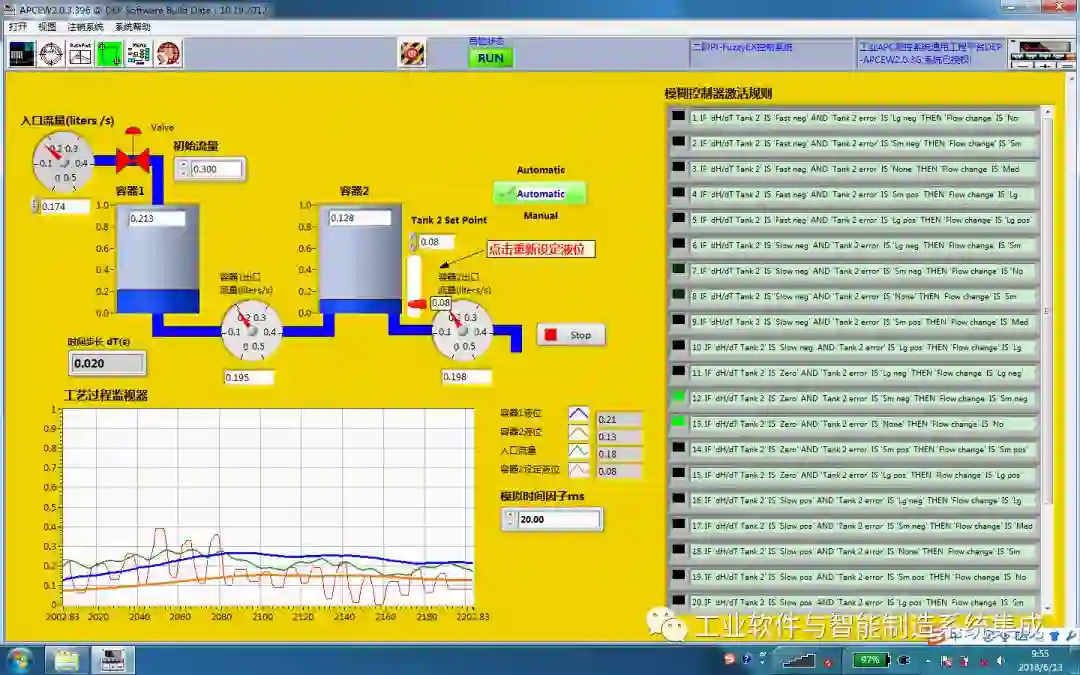The height and width of the screenshot is (675, 1080).
Task: Open the green step-response graph icon
Action: click(x=109, y=53)
